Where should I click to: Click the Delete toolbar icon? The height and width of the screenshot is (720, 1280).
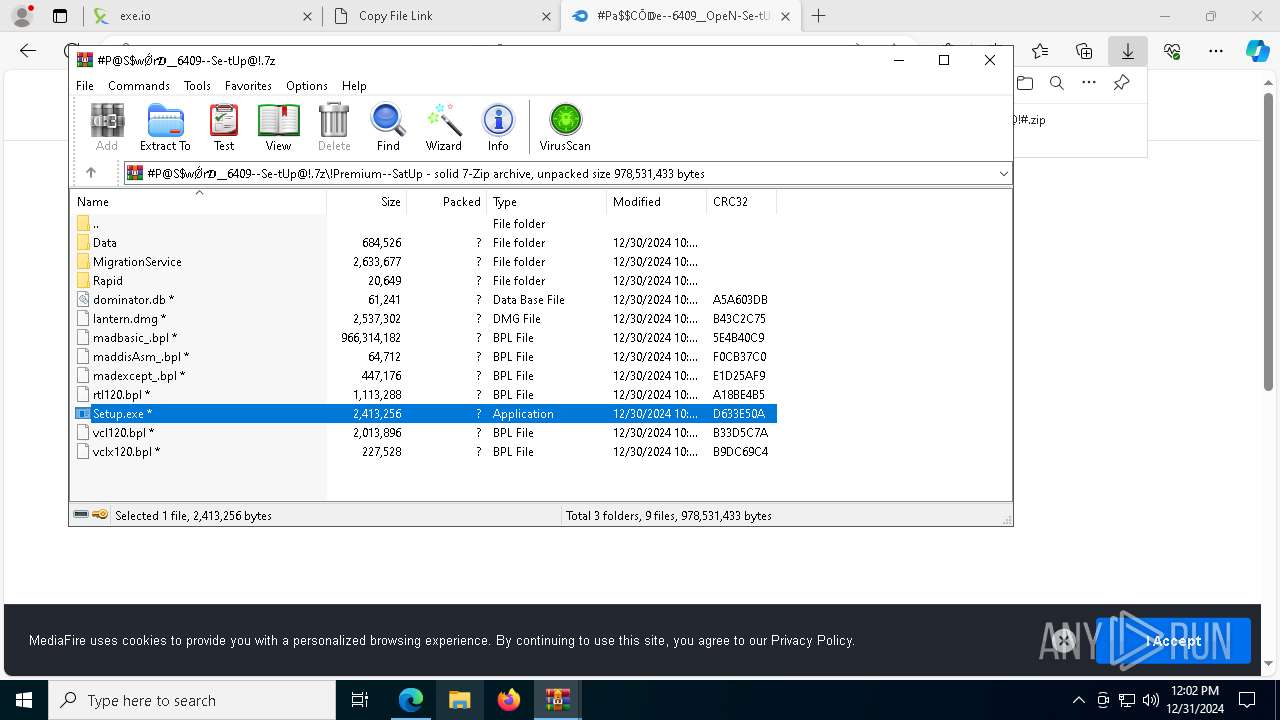(x=334, y=127)
